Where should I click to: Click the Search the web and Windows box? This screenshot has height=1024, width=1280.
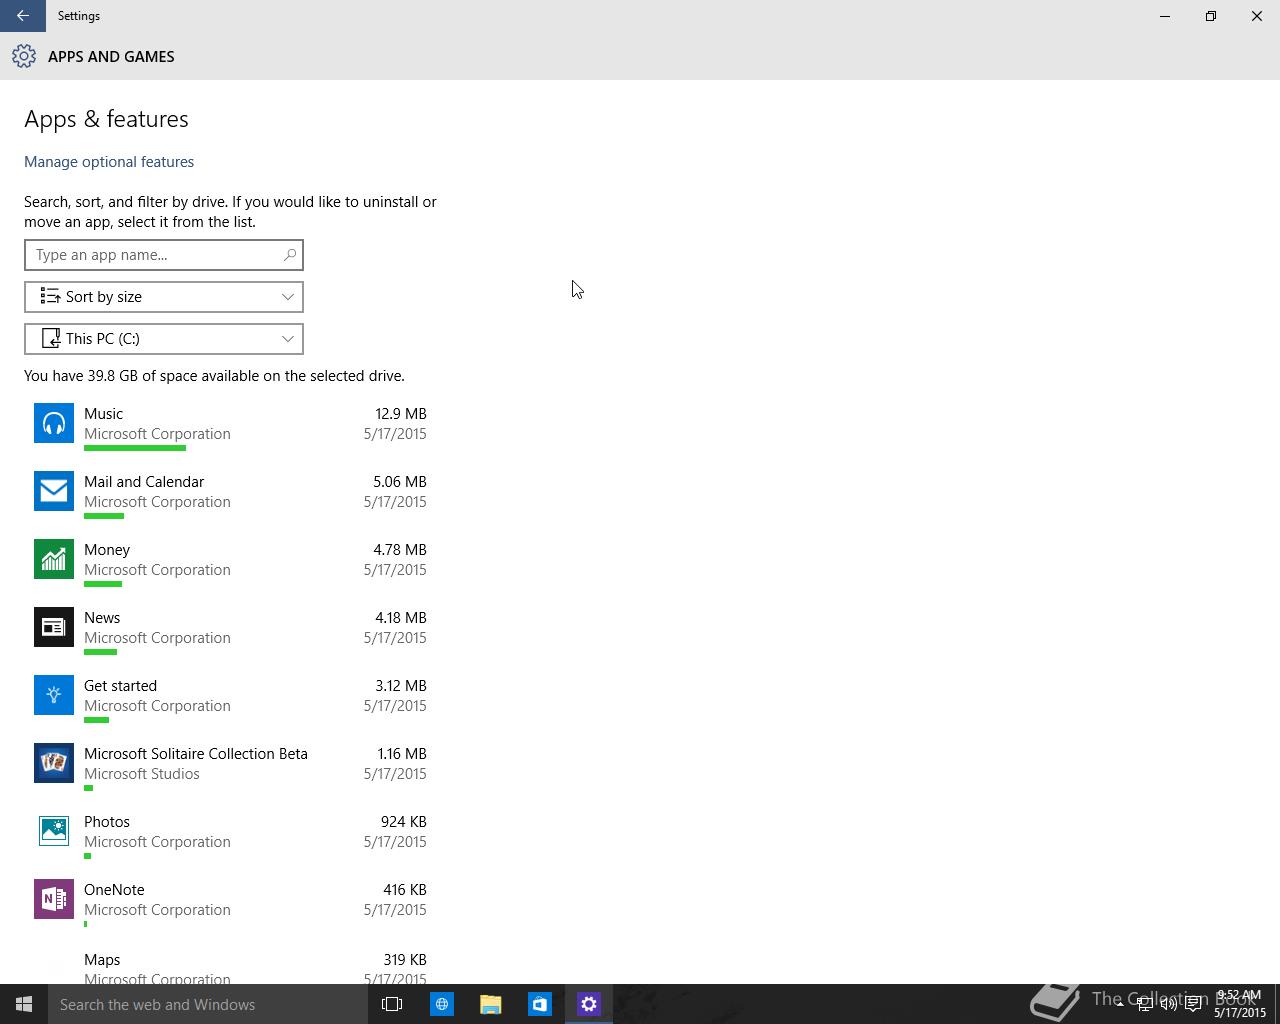click(208, 1004)
